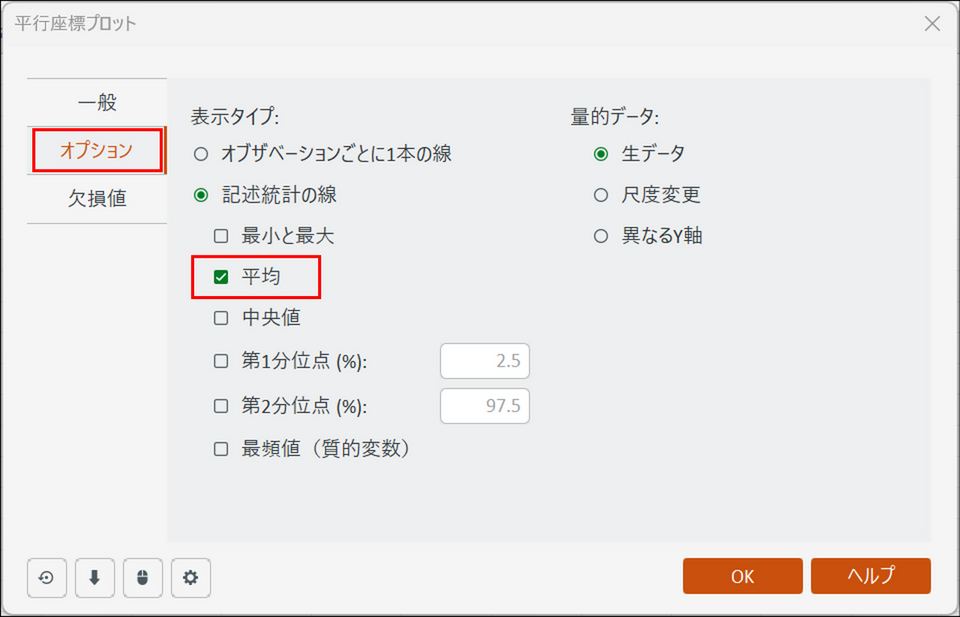Open the 欠損値 tab

coord(97,198)
